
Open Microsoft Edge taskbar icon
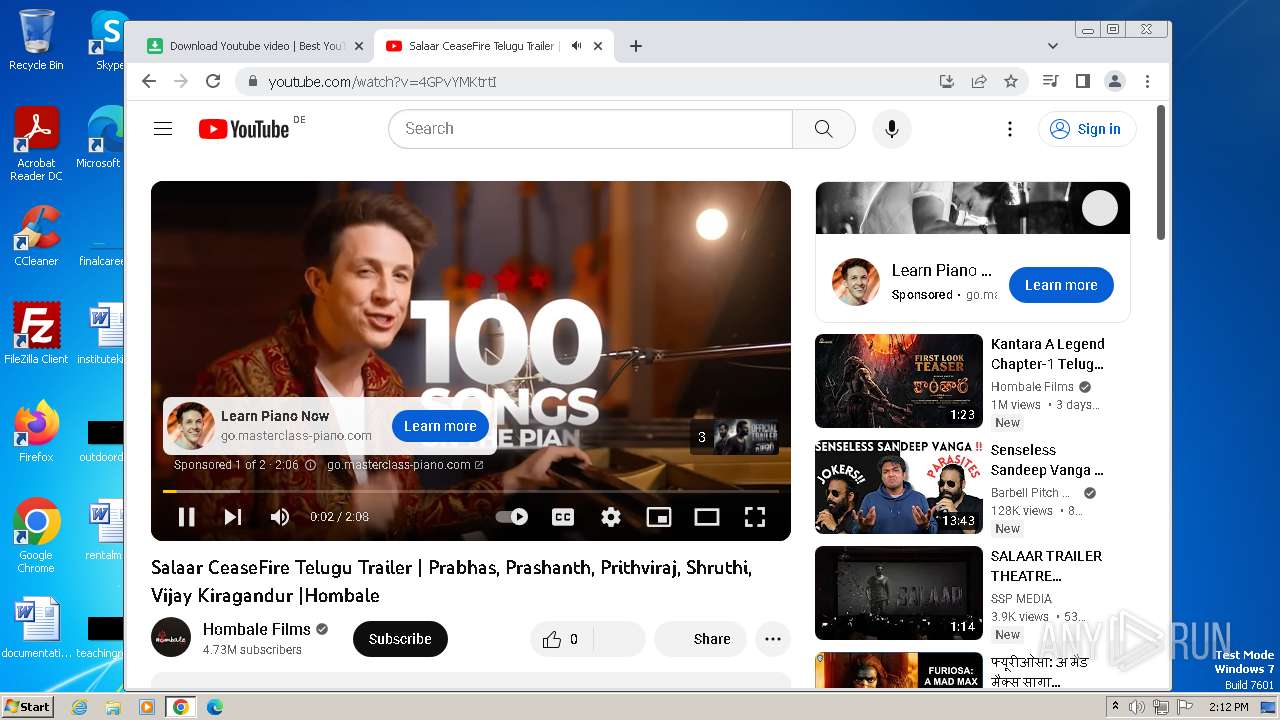point(214,707)
